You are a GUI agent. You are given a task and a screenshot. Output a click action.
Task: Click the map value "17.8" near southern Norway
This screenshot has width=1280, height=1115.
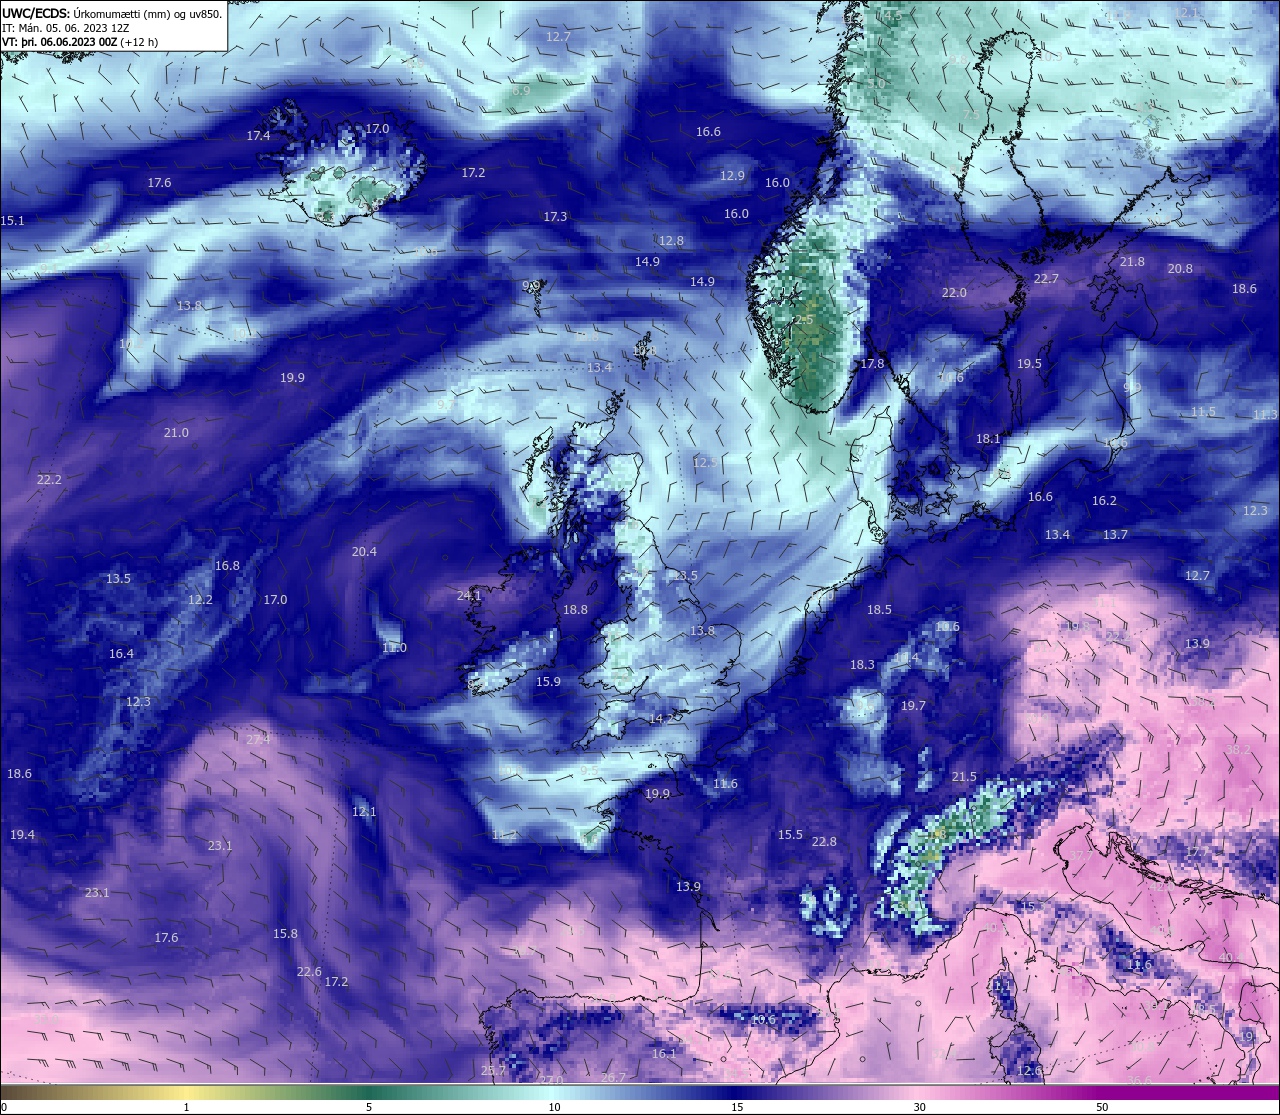pos(873,363)
